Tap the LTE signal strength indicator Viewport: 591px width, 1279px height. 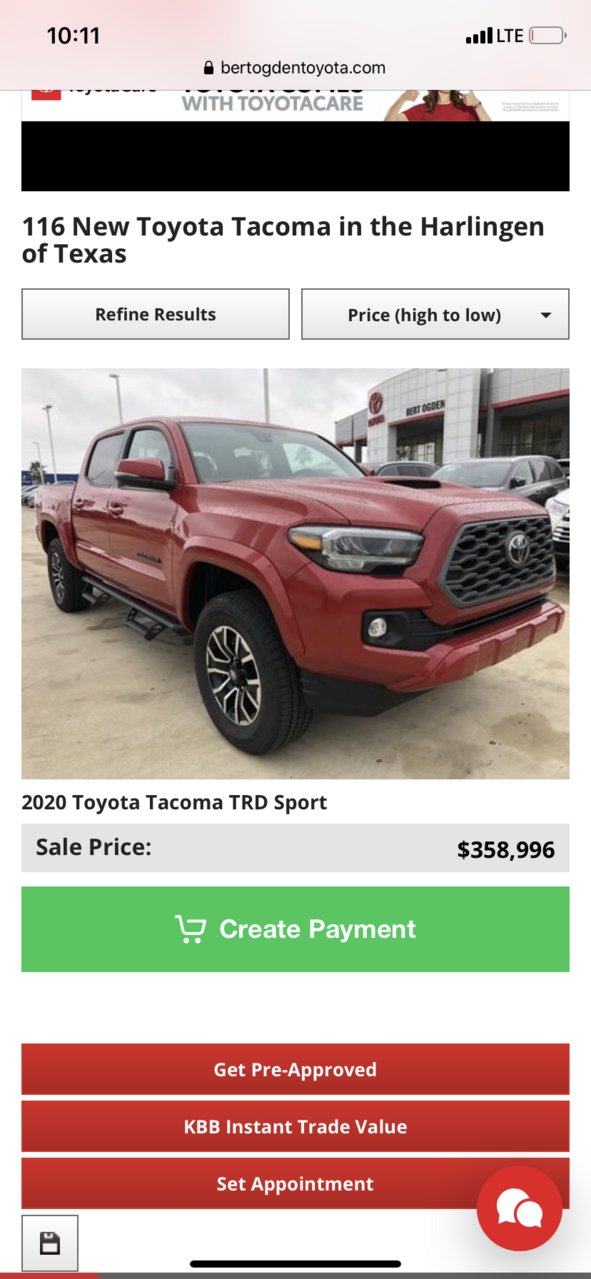click(494, 36)
